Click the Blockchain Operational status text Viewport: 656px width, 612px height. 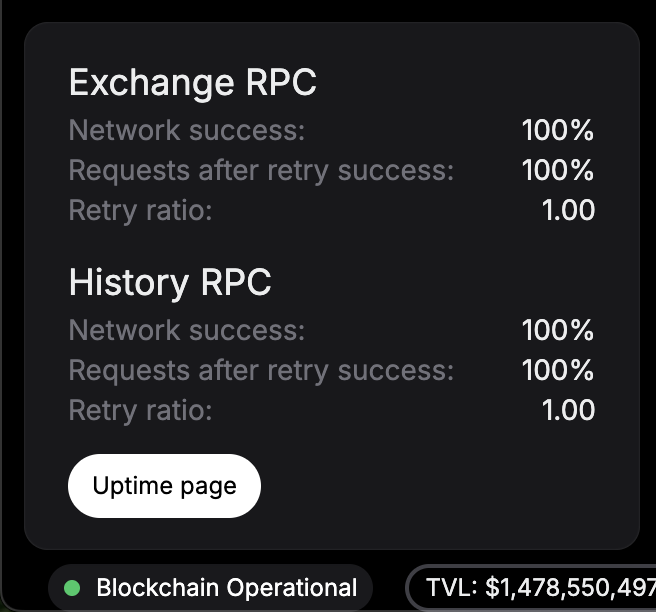226,588
